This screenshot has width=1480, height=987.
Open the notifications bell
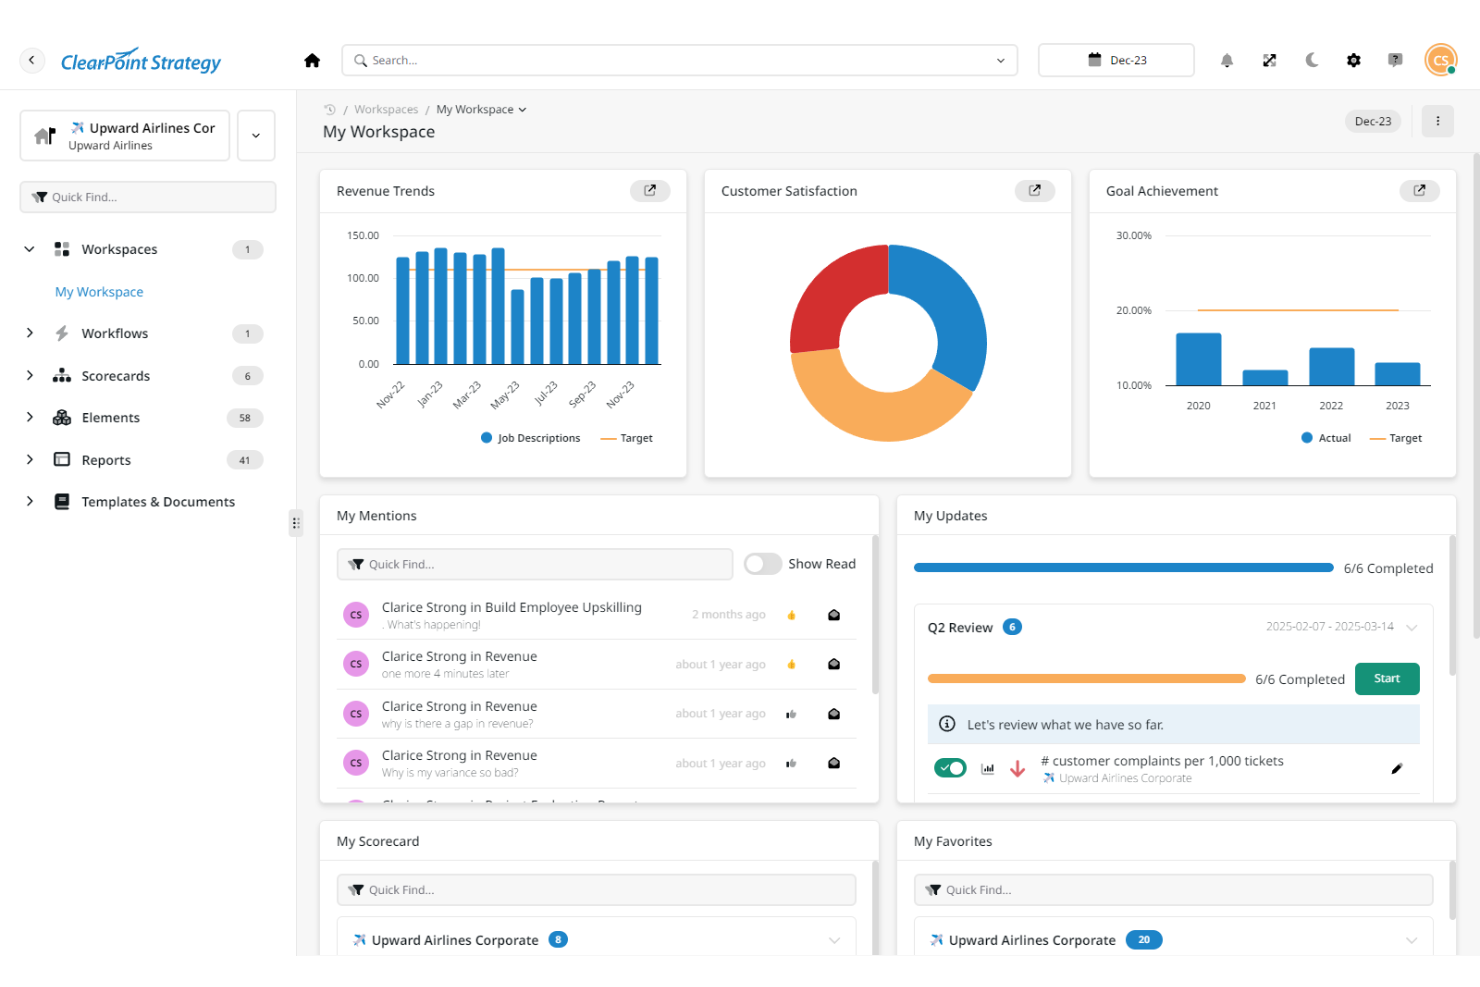[x=1226, y=60]
